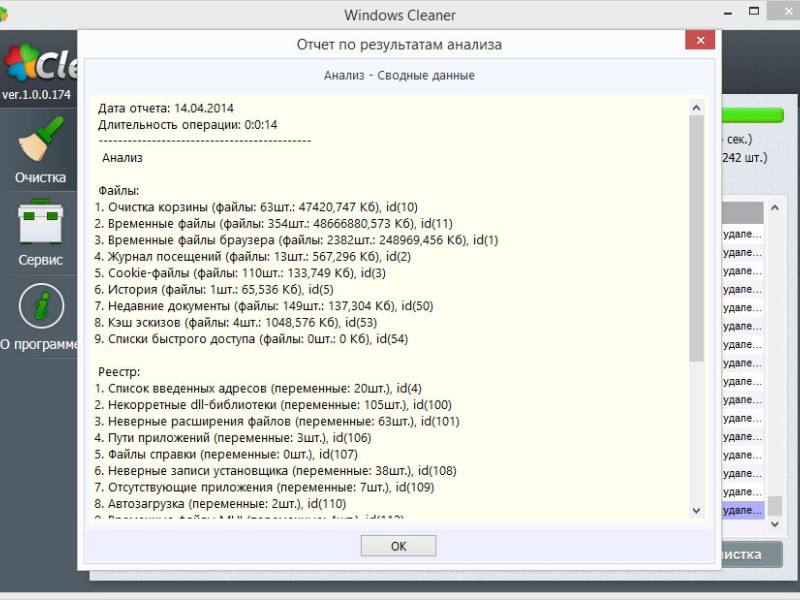This screenshot has height=600, width=800.
Task: Click background list scroll-down arrow
Action: click(774, 524)
